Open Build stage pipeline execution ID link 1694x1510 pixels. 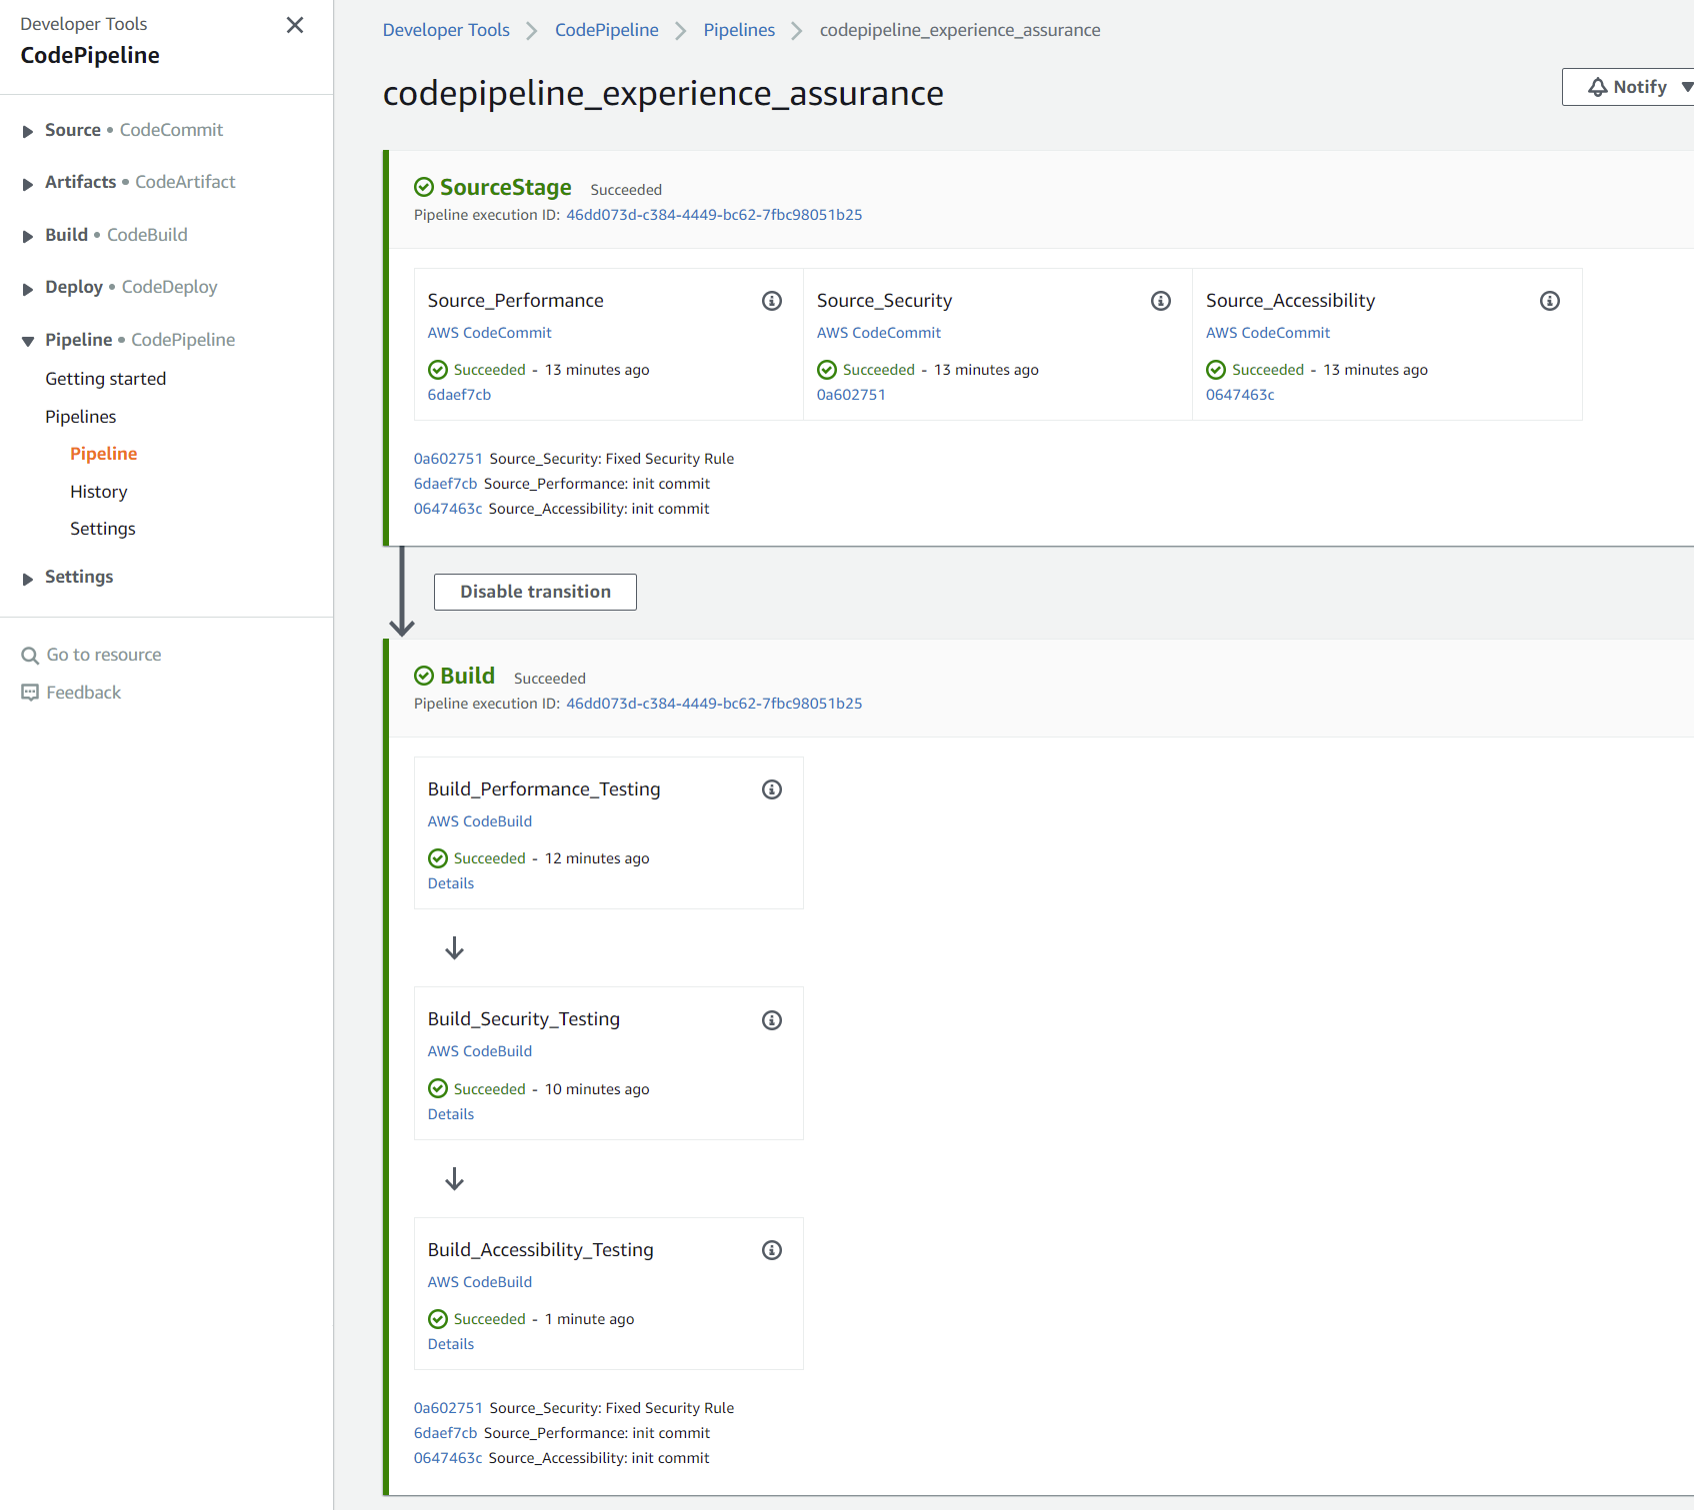[x=714, y=704]
